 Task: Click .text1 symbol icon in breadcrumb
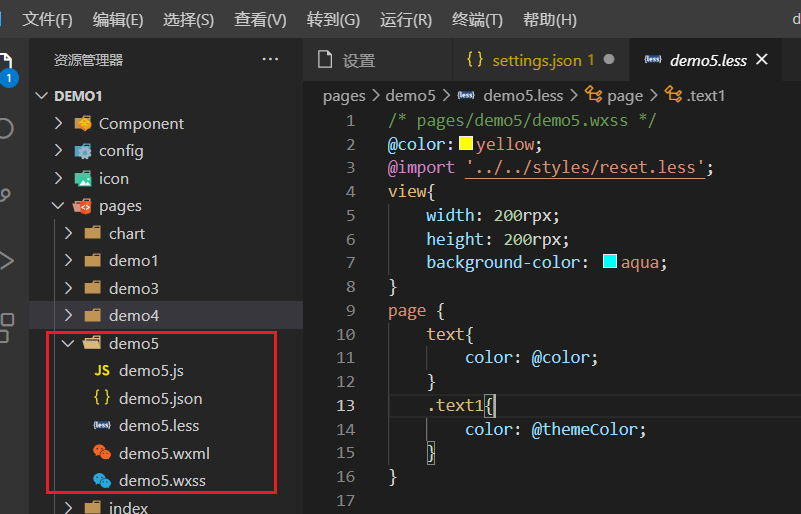(673, 94)
